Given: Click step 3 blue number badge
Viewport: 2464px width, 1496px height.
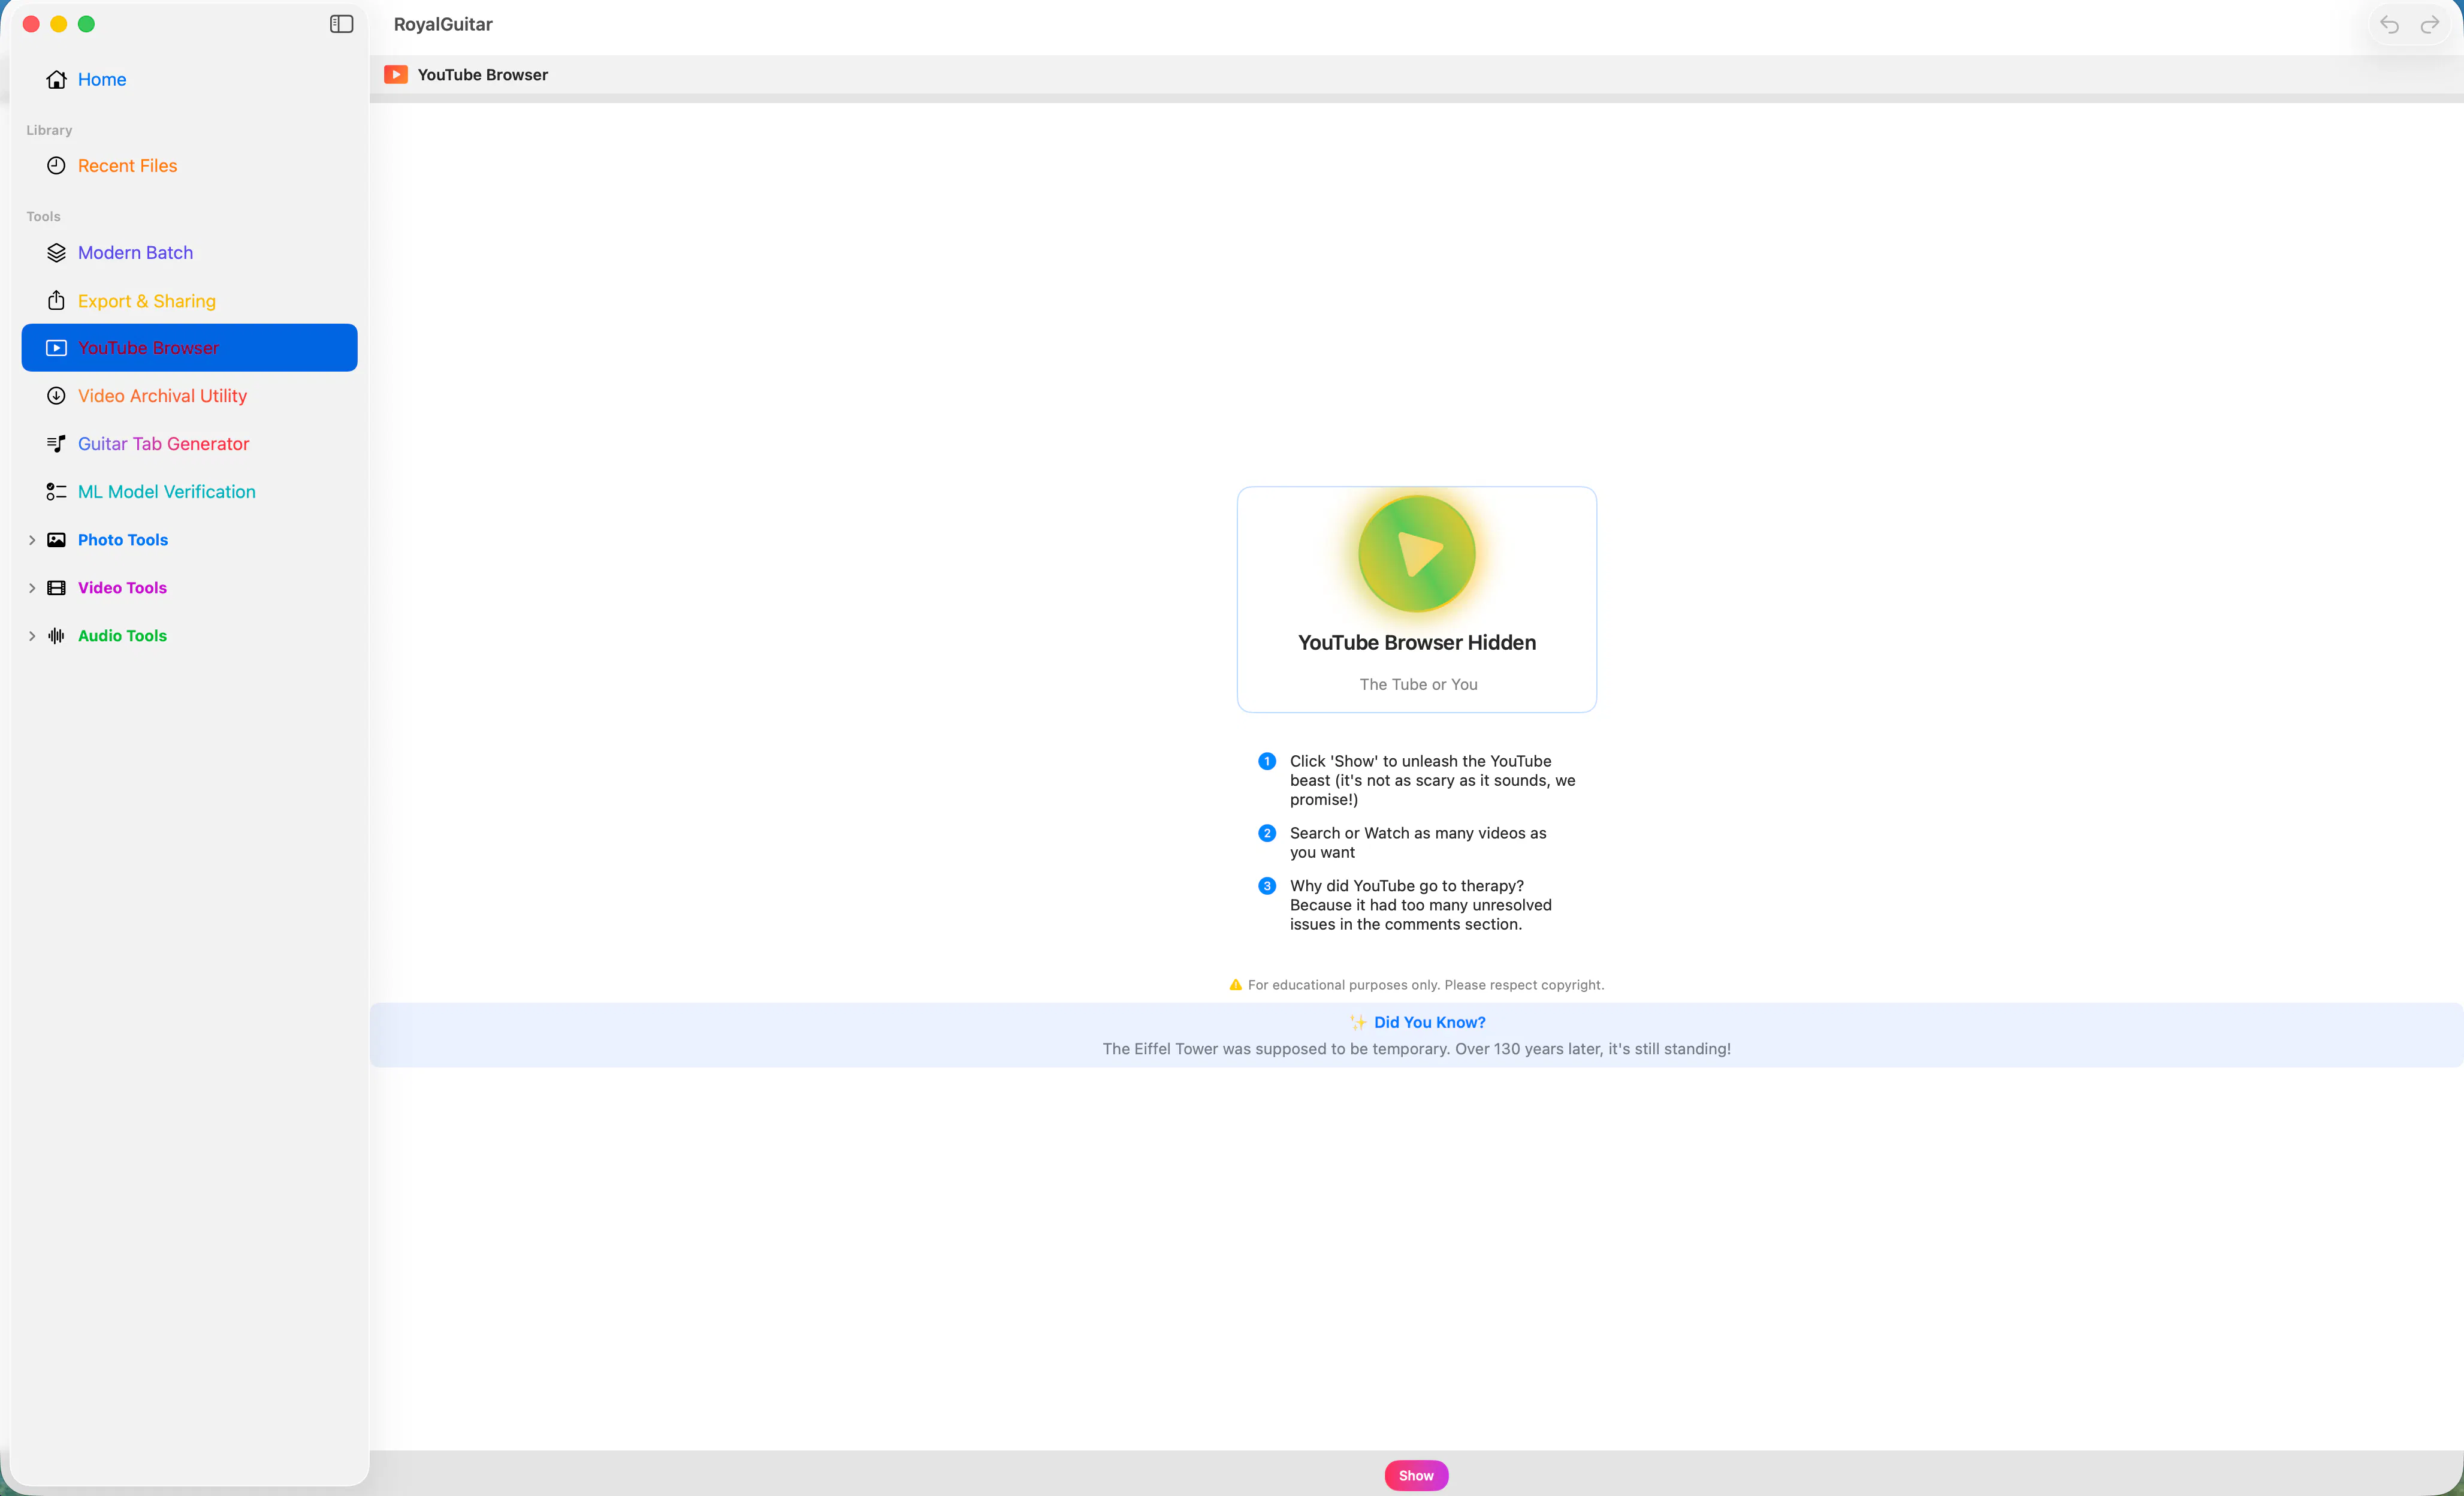Looking at the screenshot, I should click(1267, 886).
